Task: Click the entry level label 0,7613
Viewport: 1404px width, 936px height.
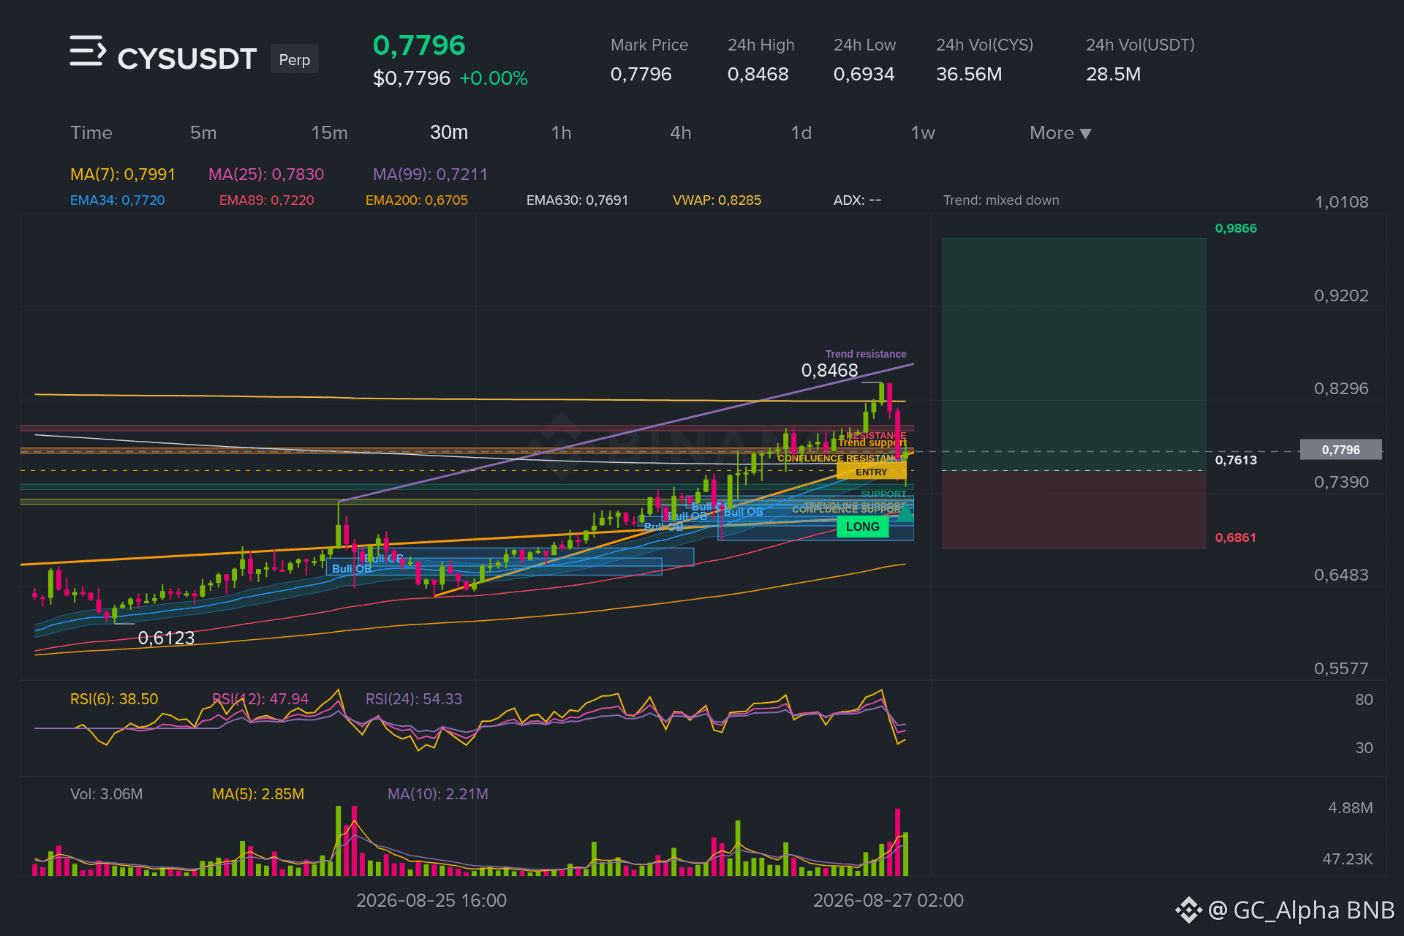Action: pos(1236,460)
